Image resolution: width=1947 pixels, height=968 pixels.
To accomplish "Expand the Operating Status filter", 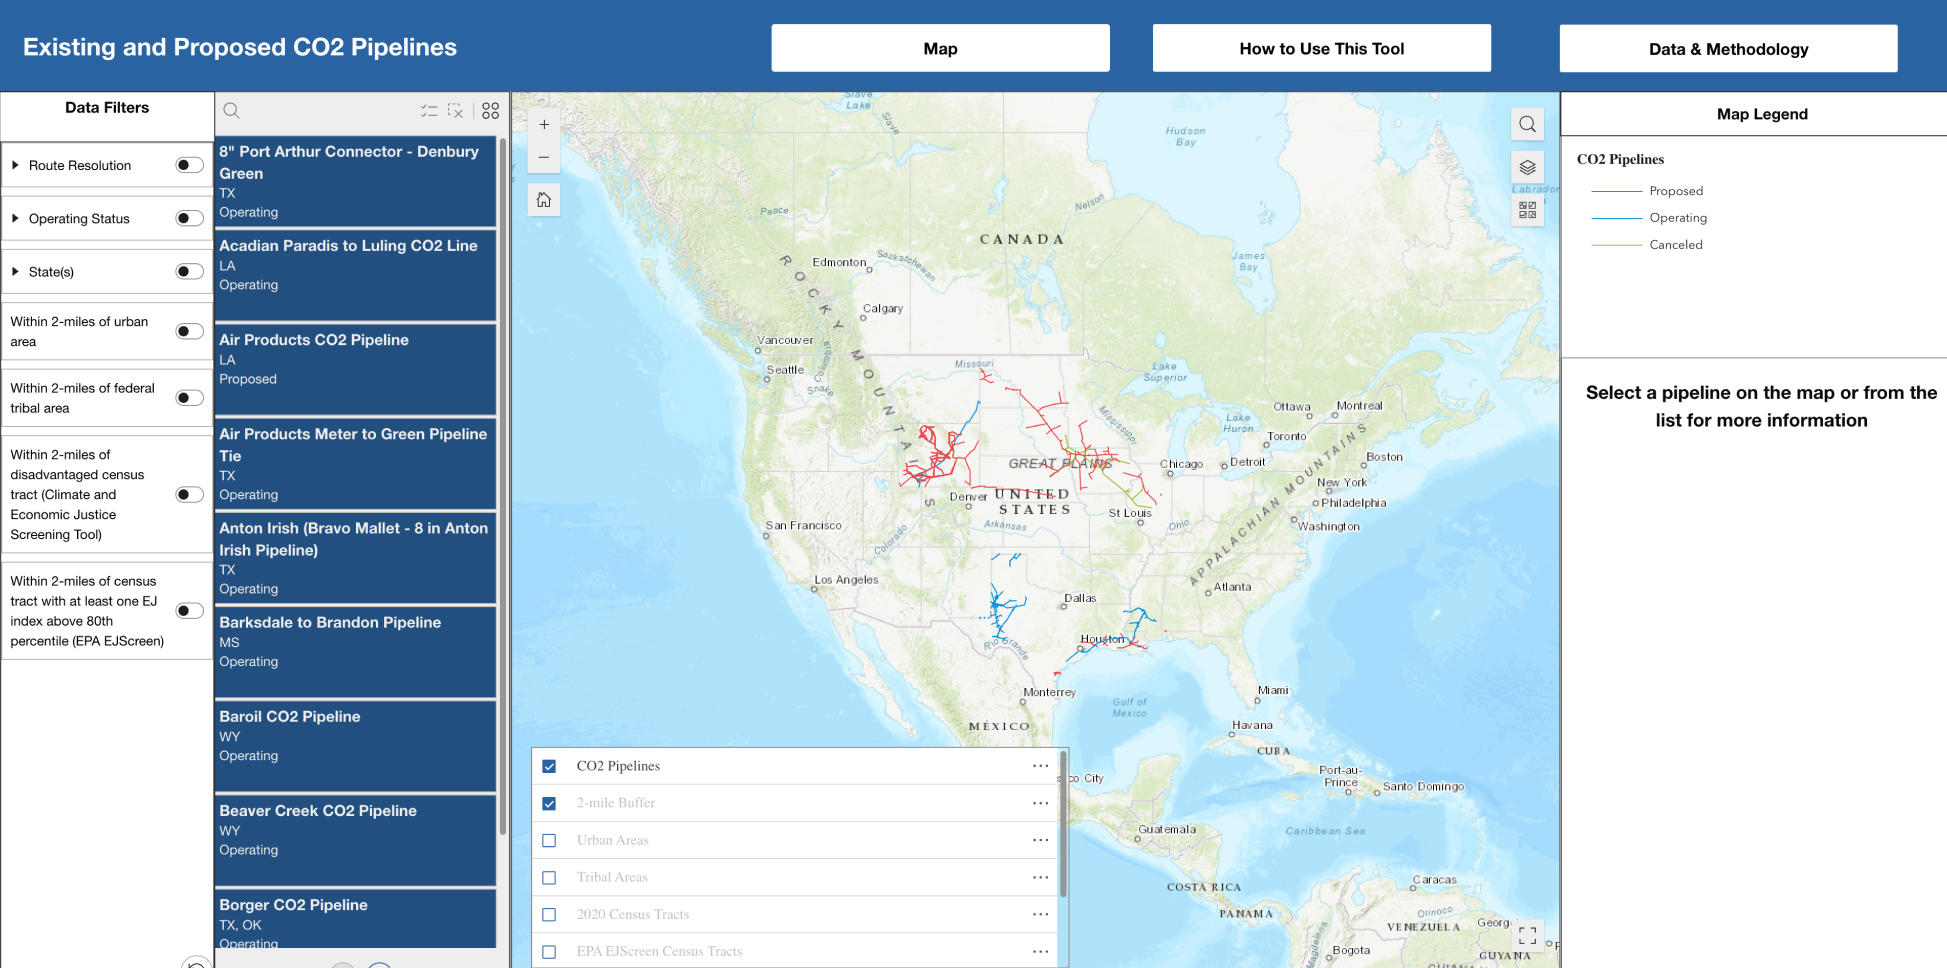I will (15, 218).
